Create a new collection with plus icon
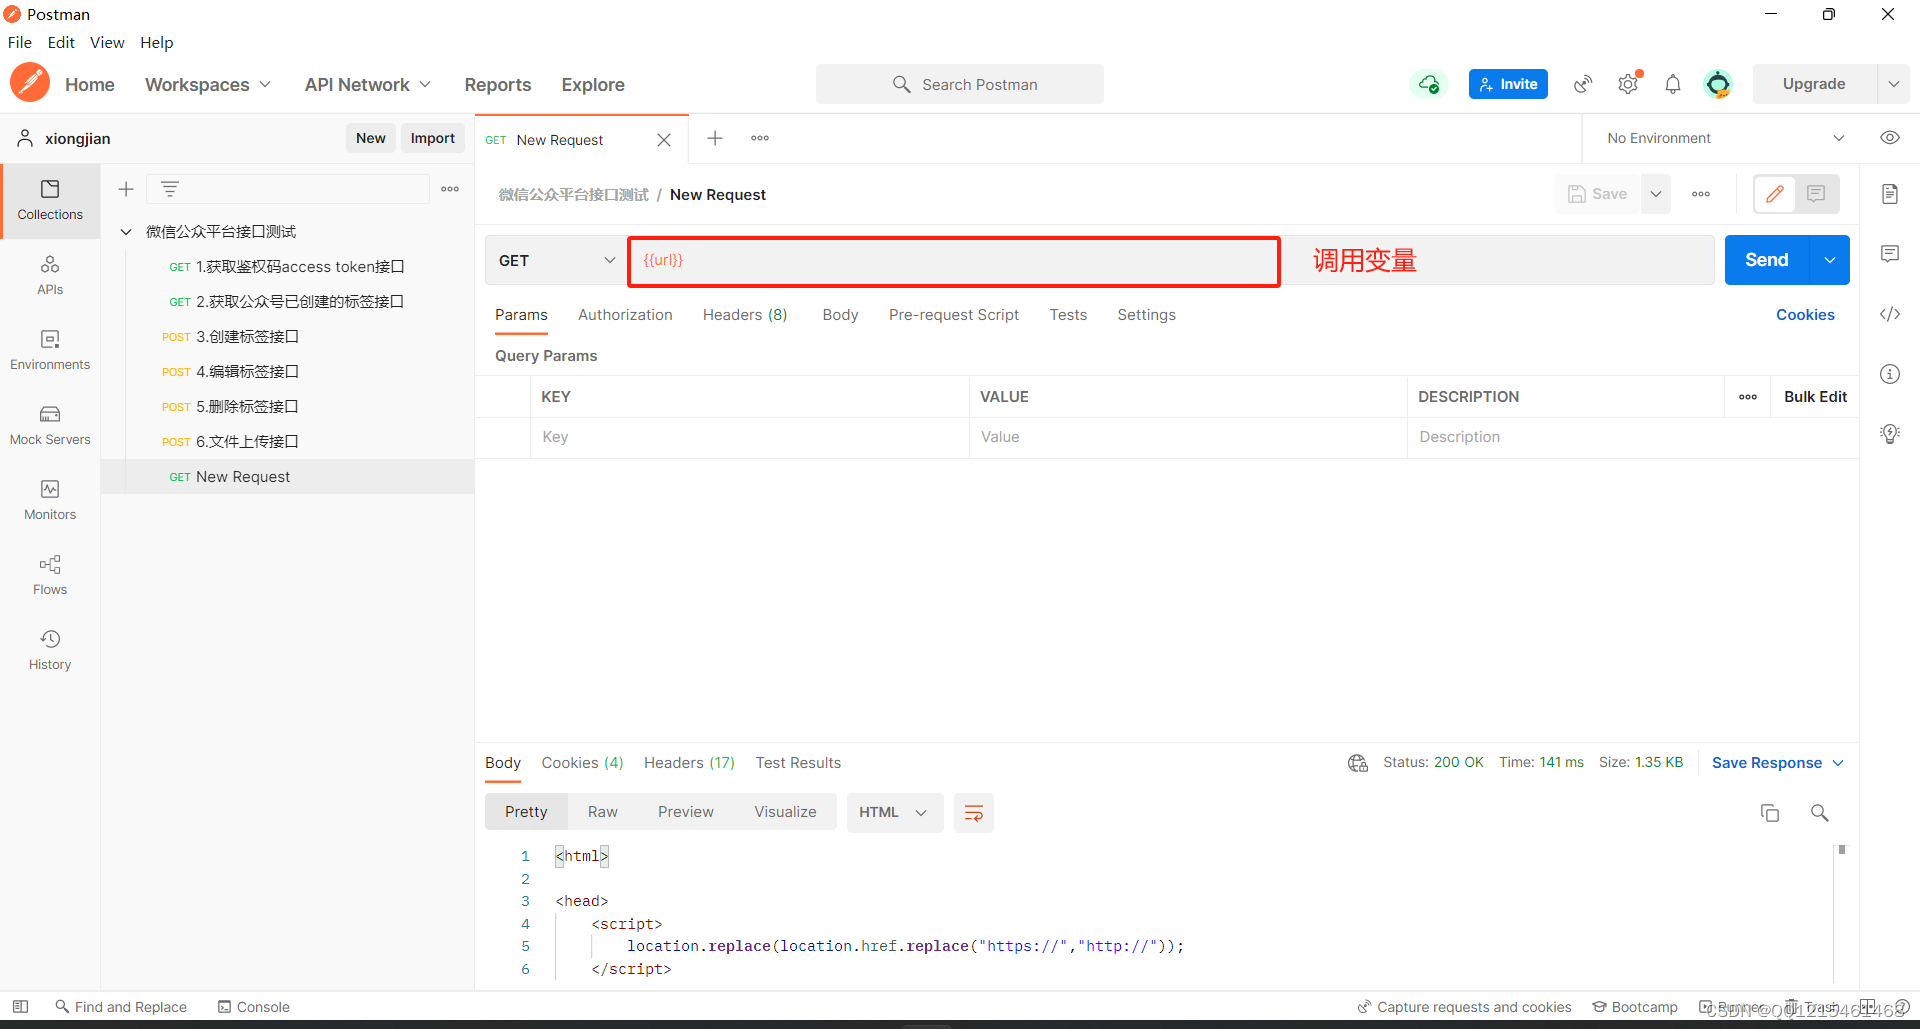 coord(126,189)
